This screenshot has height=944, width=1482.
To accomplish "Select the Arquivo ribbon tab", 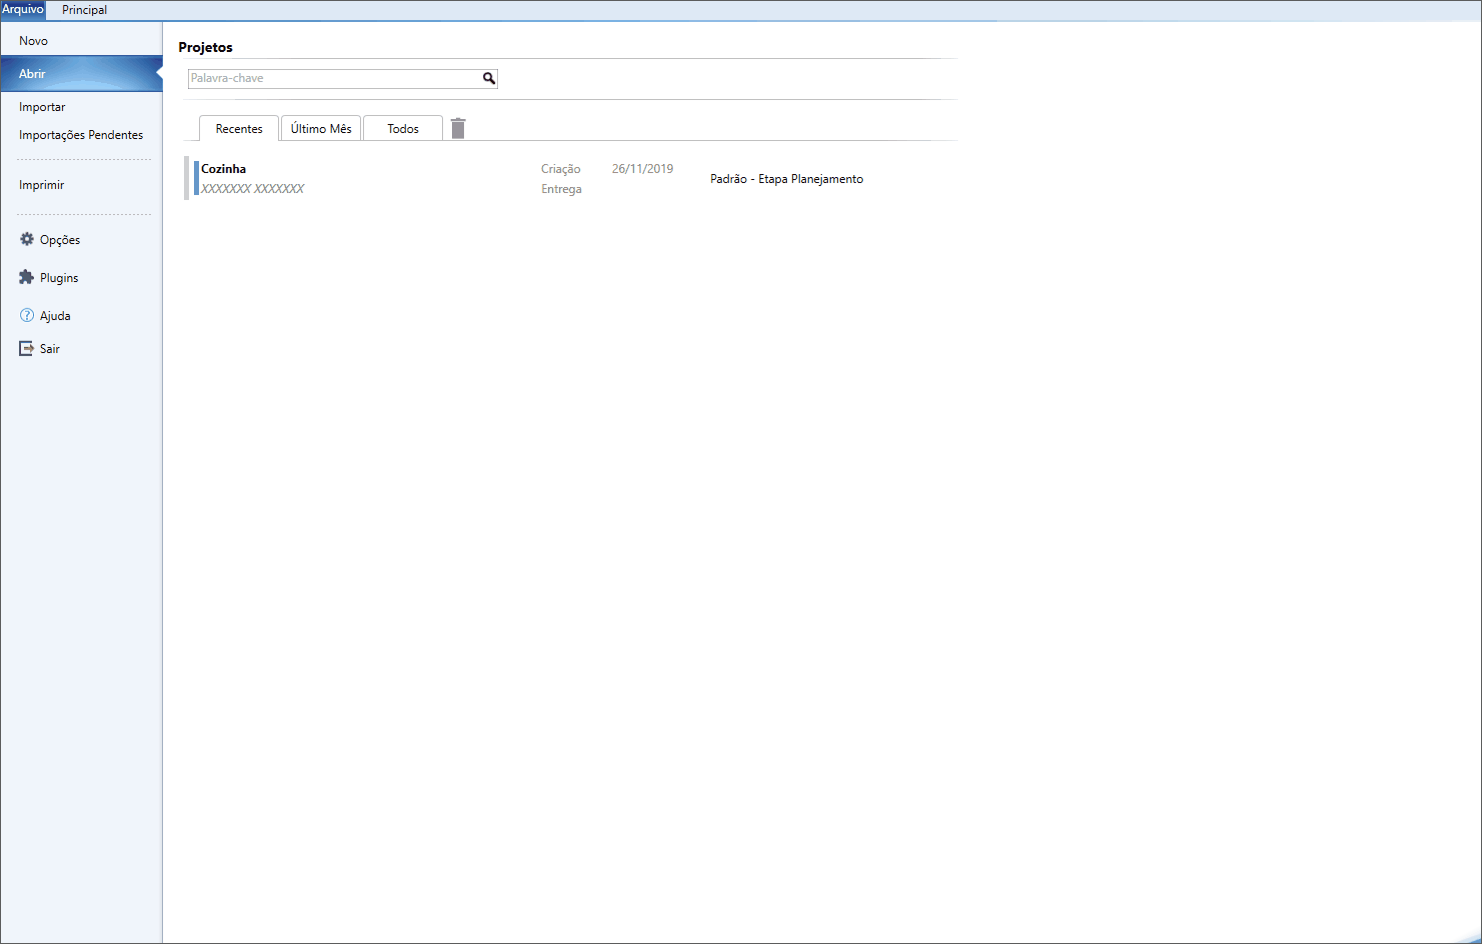I will [23, 10].
